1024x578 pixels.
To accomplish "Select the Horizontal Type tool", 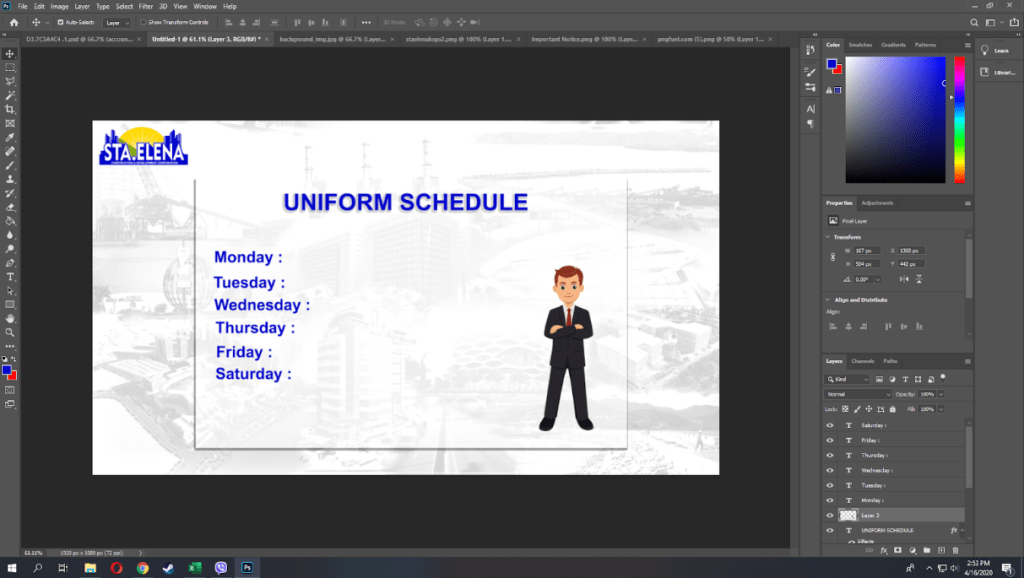I will point(10,276).
